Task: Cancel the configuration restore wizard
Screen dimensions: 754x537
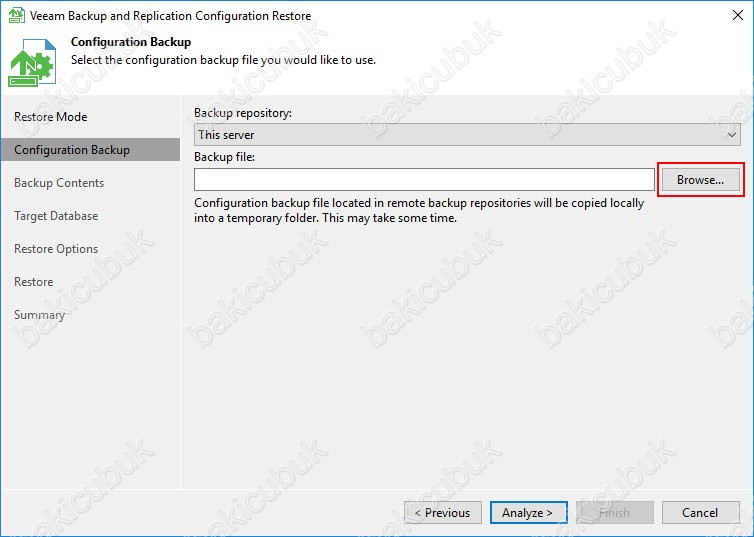Action: (701, 513)
